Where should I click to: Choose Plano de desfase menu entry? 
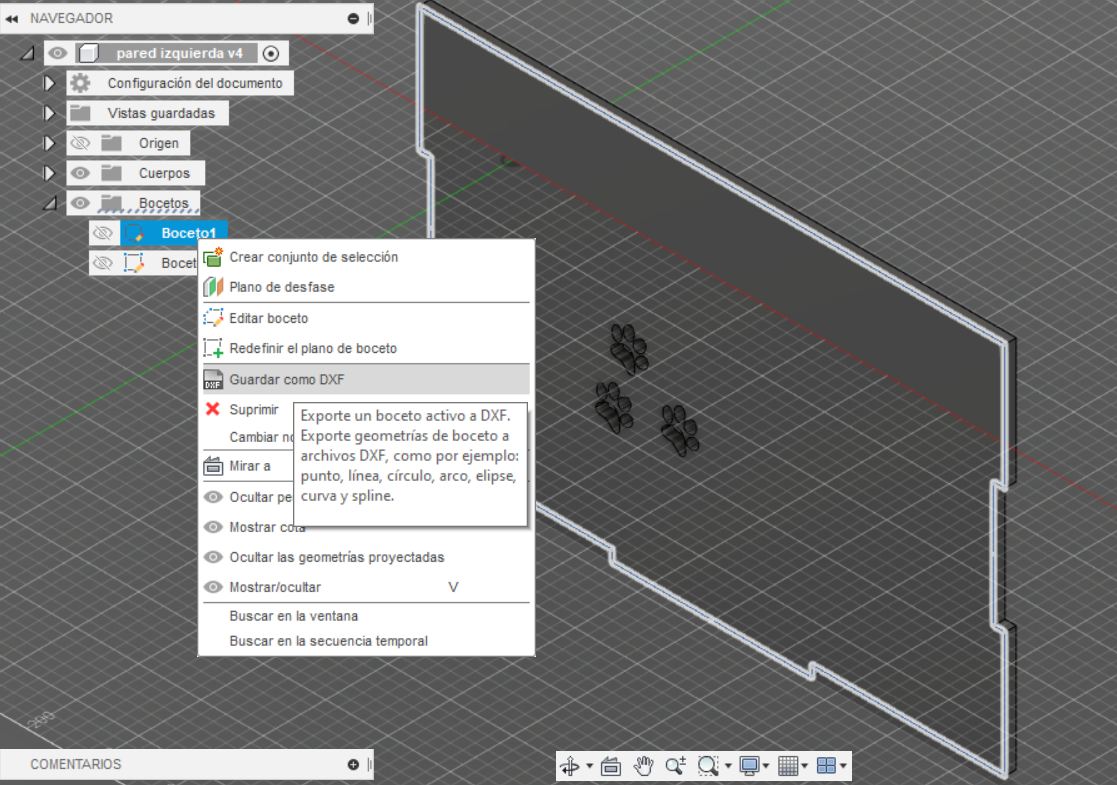pyautogui.click(x=366, y=287)
